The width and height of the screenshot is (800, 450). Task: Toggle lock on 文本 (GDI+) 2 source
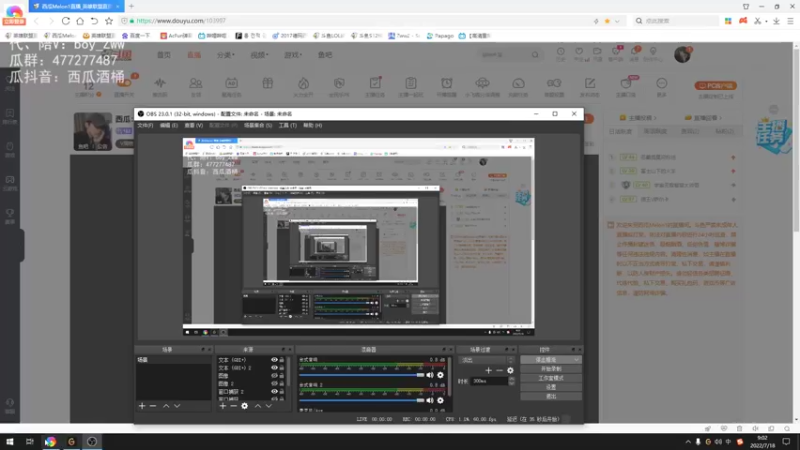(x=282, y=368)
